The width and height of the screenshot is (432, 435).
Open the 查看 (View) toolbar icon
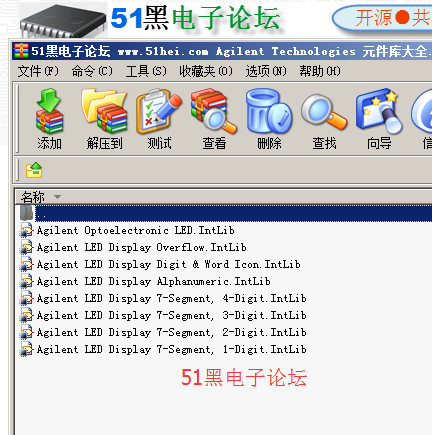tap(214, 118)
